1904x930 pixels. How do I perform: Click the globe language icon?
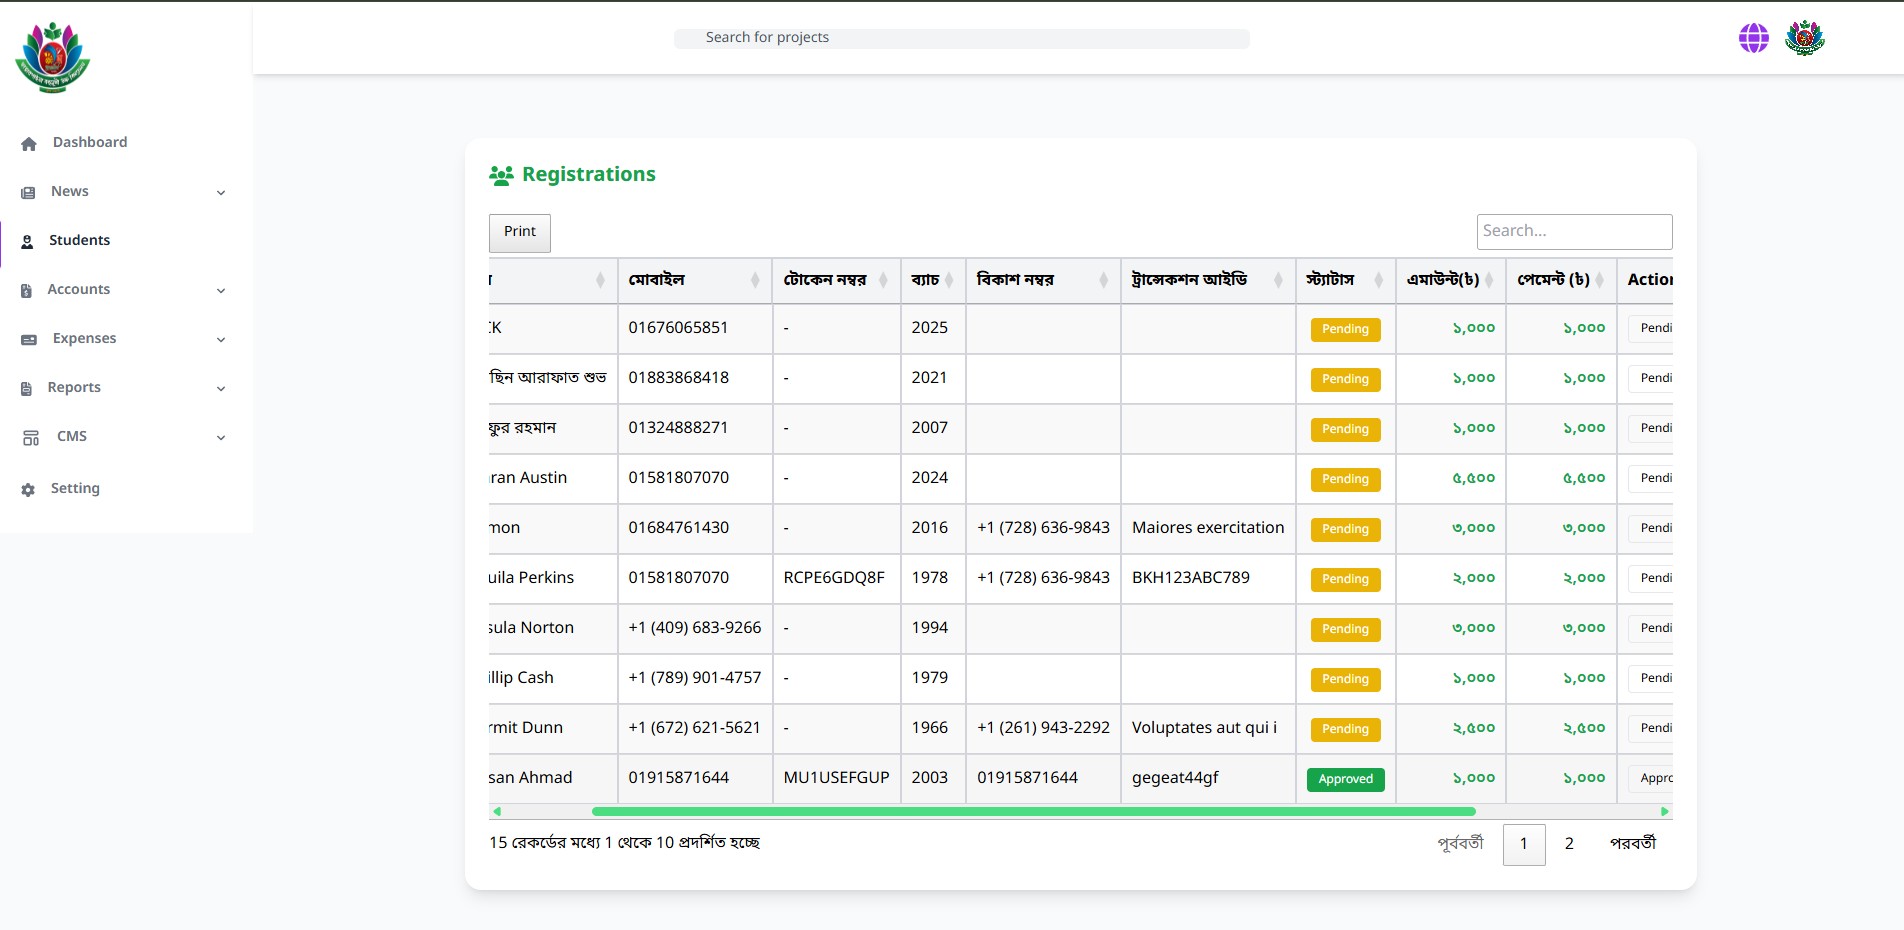click(x=1753, y=38)
